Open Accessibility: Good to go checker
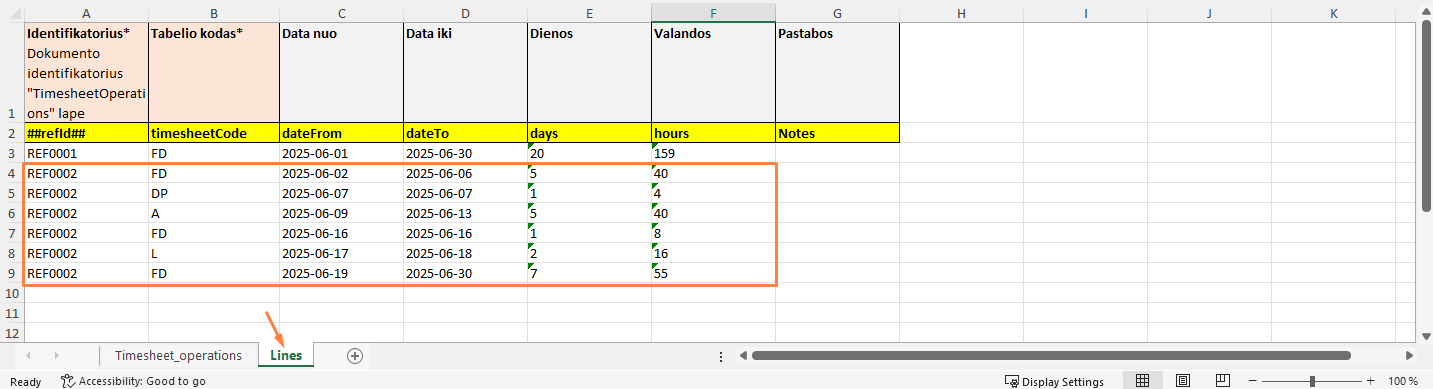1433x389 pixels. 133,381
